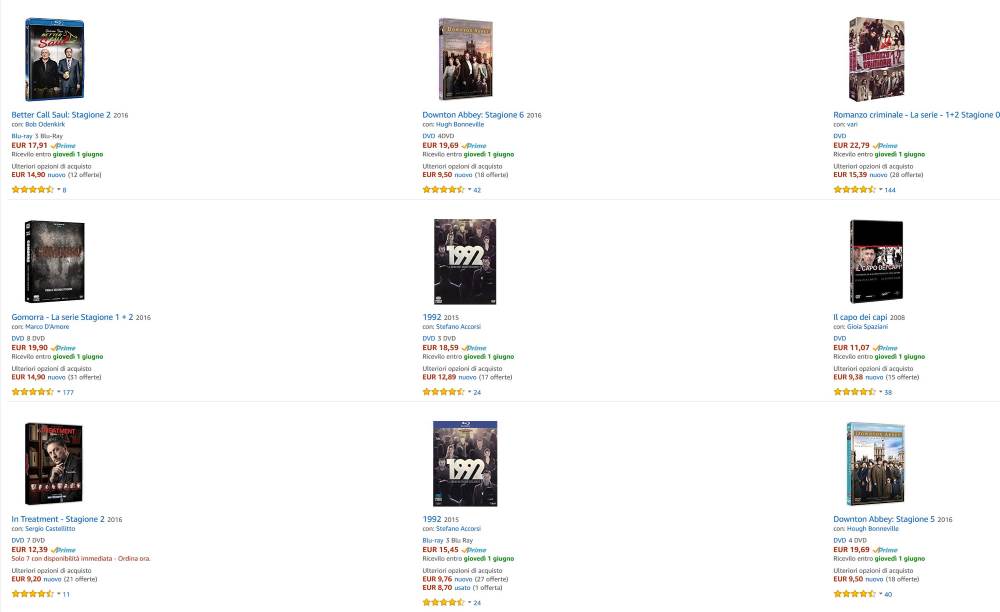
Task: Open the Better Call Saul: Stagione 2 title
Action: pos(61,115)
